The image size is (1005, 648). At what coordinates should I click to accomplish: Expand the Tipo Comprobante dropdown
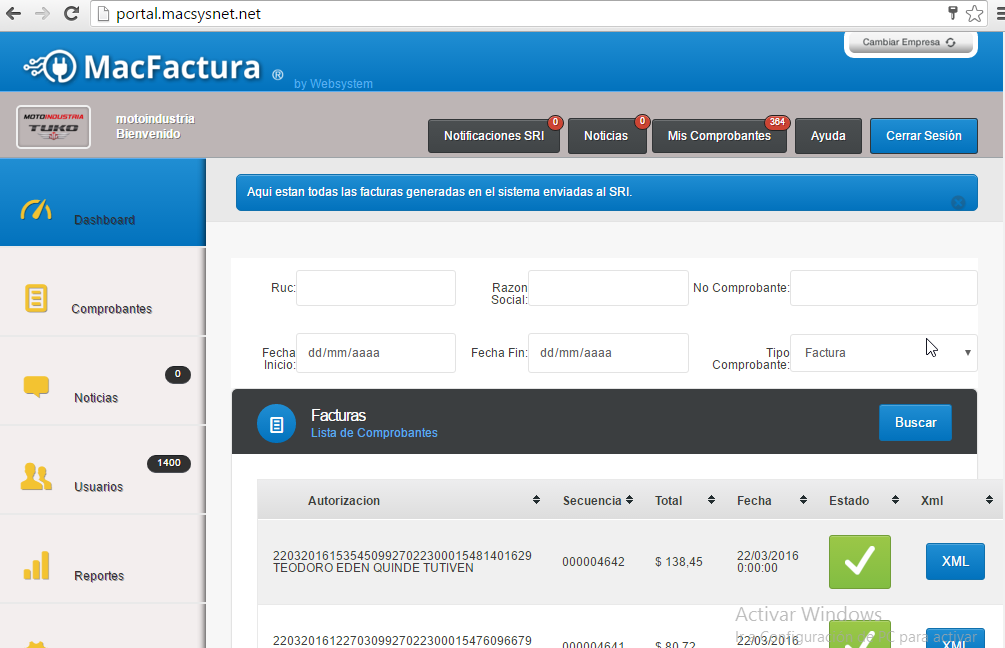click(884, 353)
